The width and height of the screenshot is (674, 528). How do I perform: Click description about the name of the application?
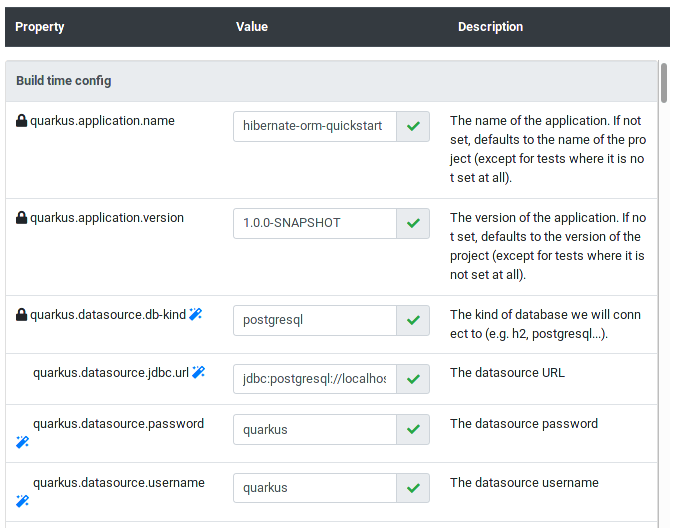(548, 149)
